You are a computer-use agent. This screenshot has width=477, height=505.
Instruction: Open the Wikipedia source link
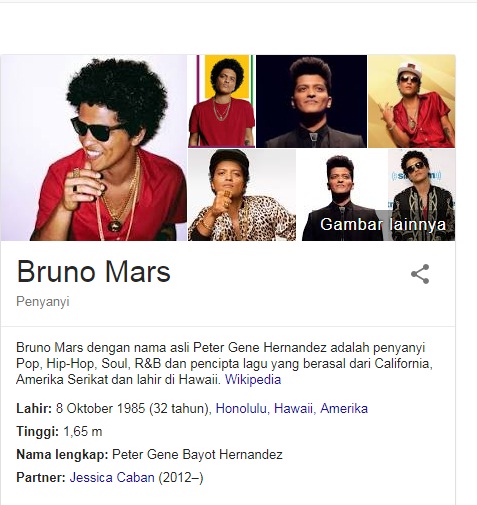[x=253, y=379]
